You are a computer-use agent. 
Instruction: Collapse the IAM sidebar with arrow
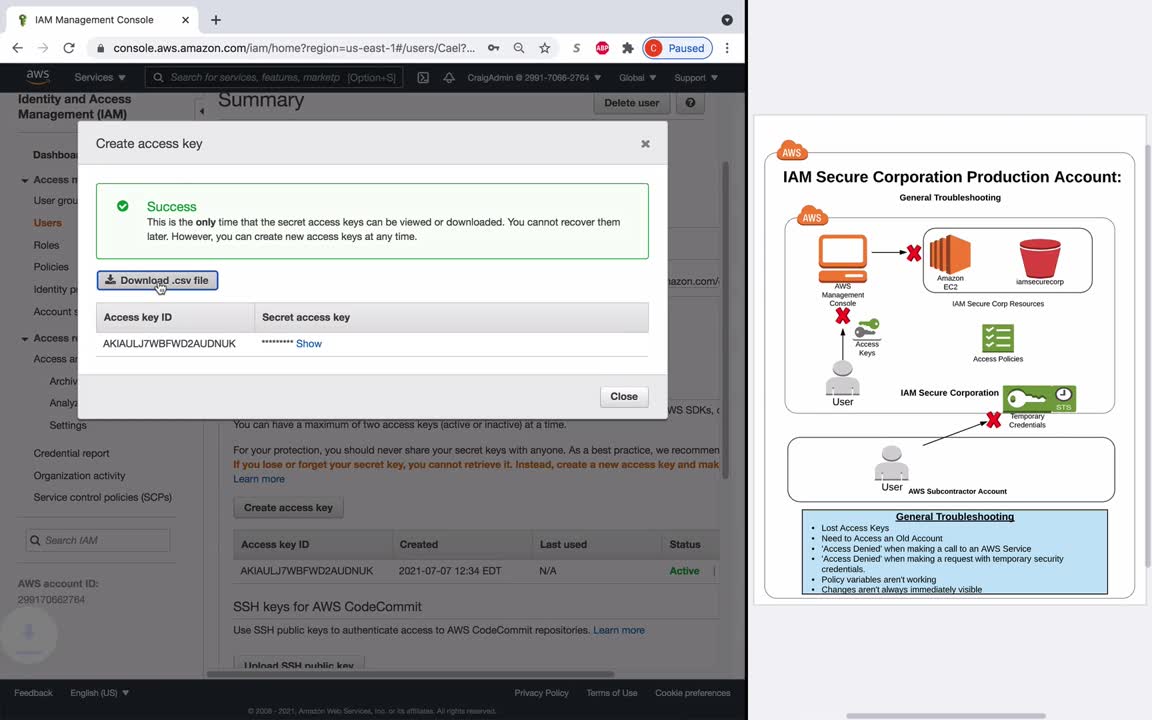(201, 111)
